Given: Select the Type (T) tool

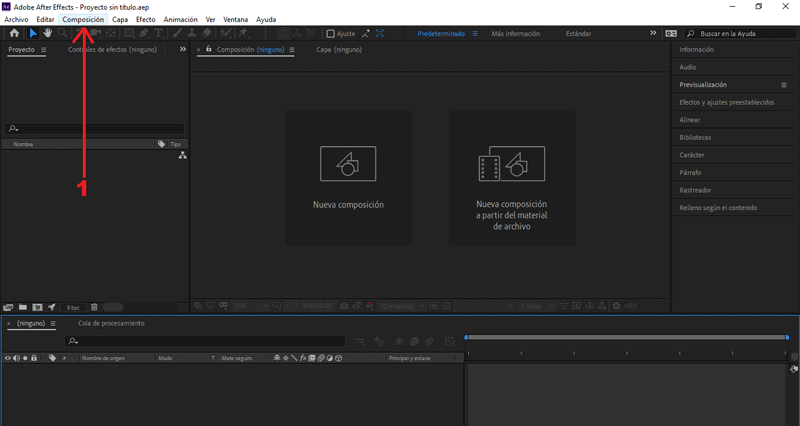Looking at the screenshot, I should point(159,33).
